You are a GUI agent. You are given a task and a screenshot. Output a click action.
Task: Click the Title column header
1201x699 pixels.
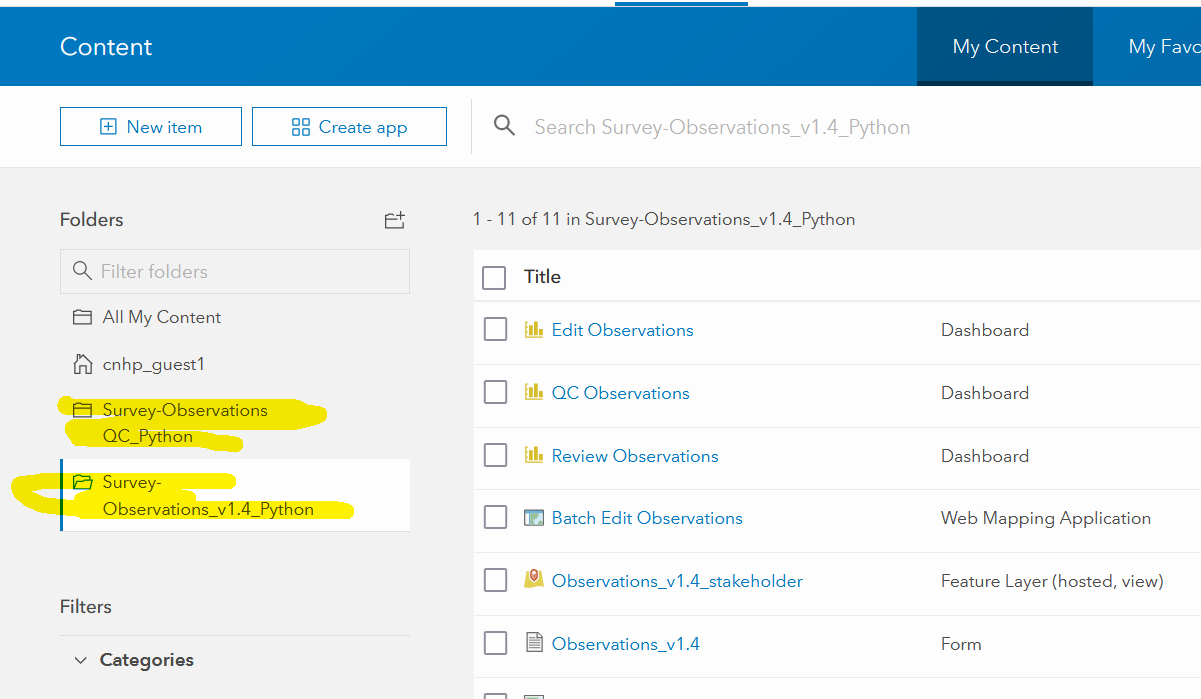(542, 277)
